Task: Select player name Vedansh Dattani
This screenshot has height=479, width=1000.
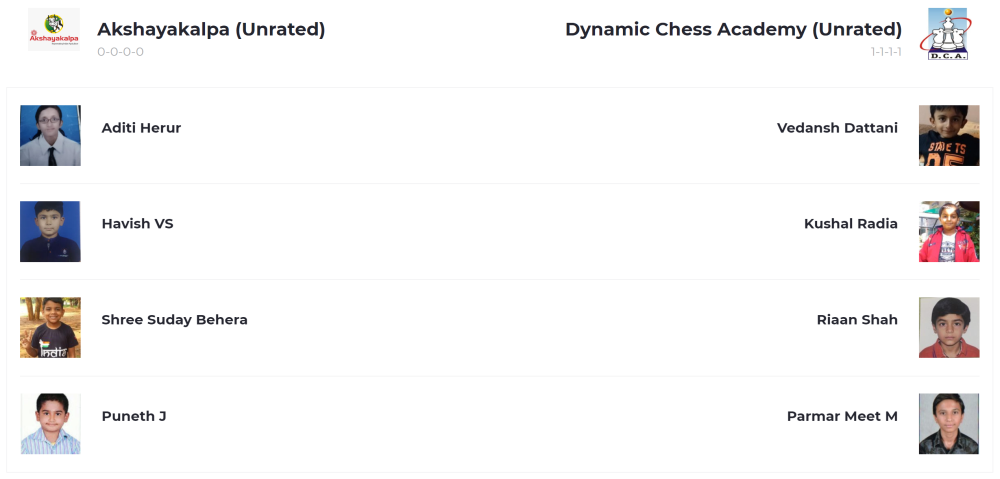Action: pyautogui.click(x=837, y=128)
